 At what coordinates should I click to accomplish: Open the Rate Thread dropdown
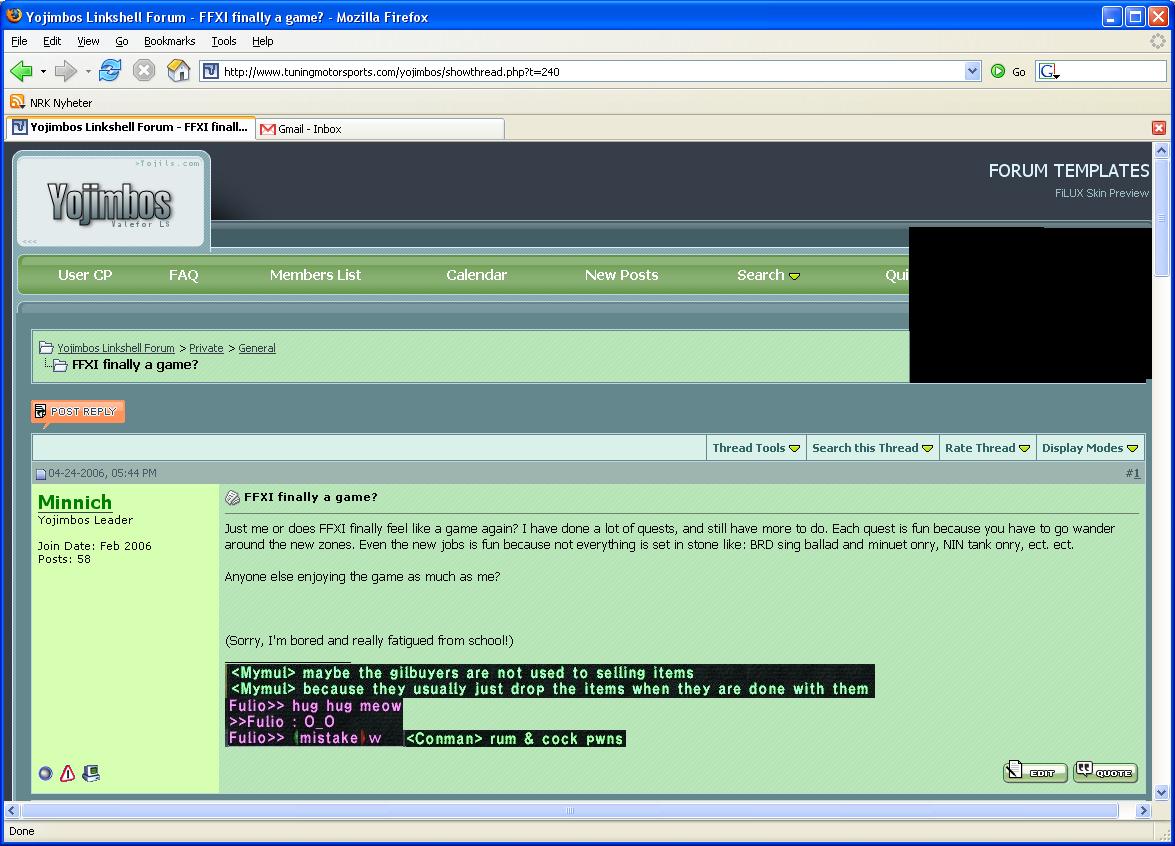tap(988, 448)
